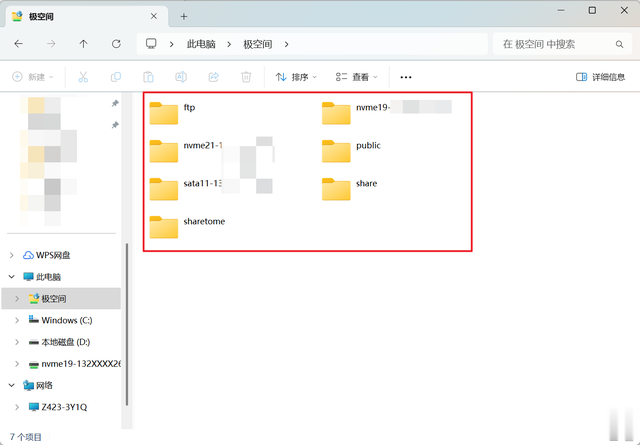This screenshot has height=445, width=640.
Task: Expand the Windows (C:) node
Action: point(17,320)
